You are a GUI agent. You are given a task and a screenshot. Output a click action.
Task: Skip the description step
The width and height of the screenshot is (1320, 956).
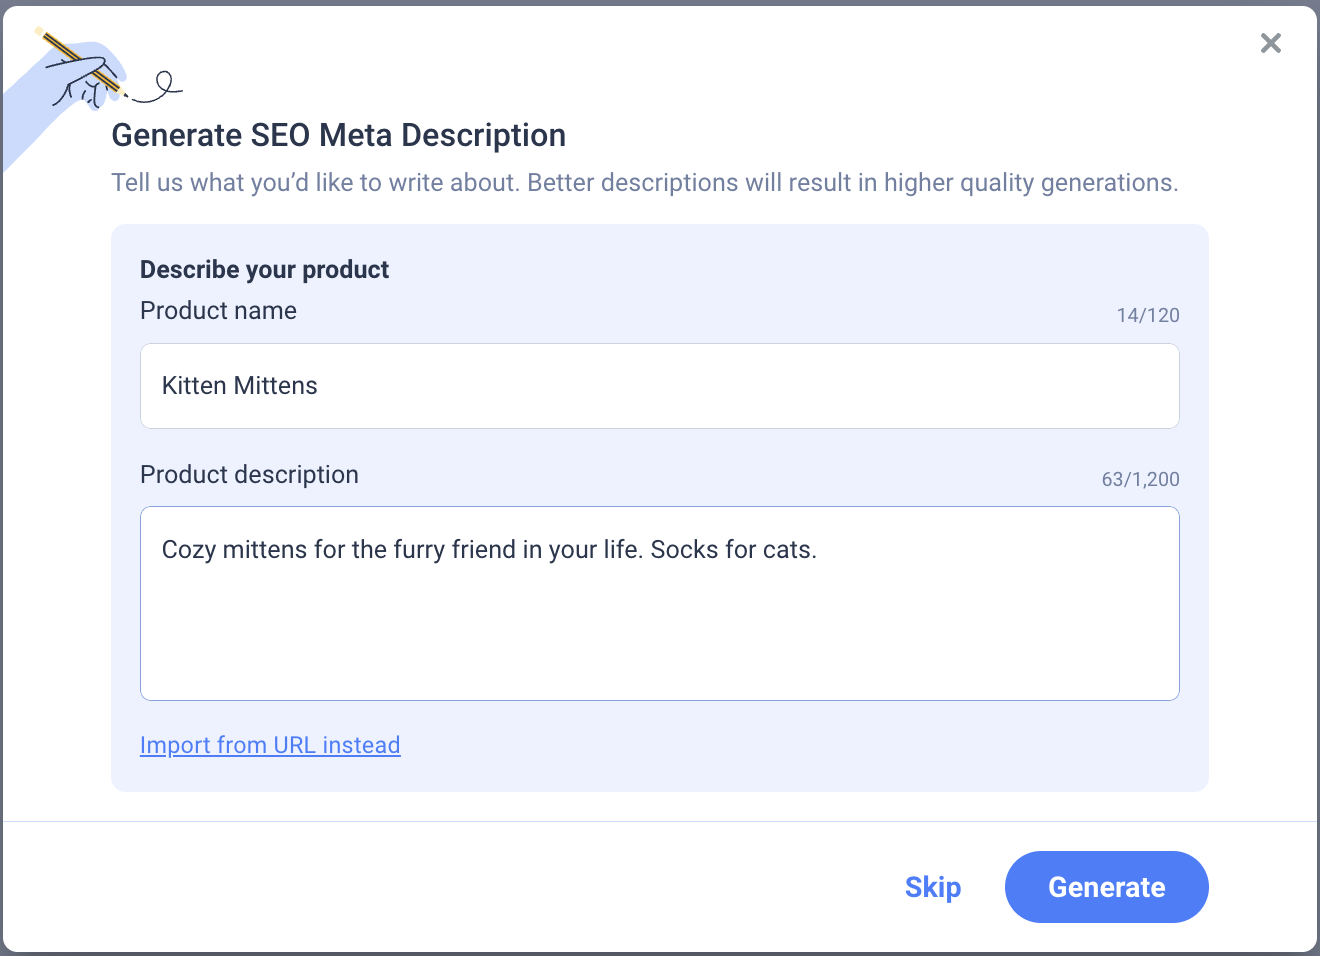[x=932, y=887]
